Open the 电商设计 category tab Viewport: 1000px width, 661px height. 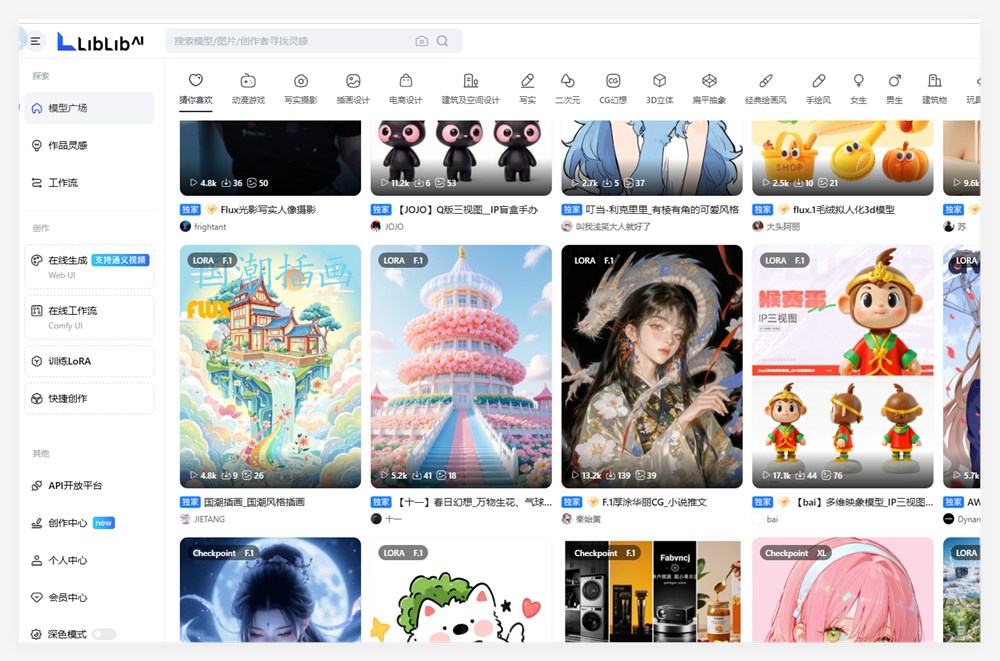[x=404, y=87]
